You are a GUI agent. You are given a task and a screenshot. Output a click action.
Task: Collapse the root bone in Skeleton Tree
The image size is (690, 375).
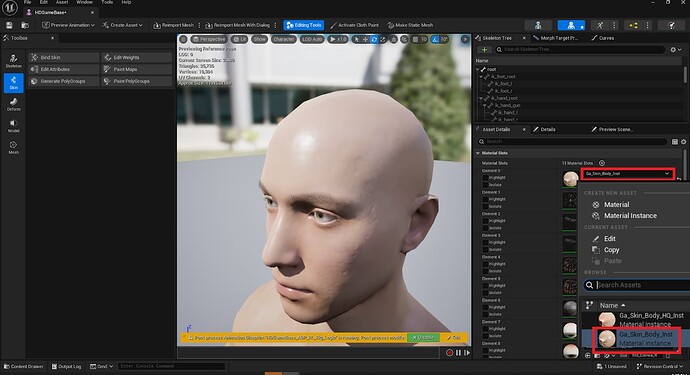tap(478, 70)
